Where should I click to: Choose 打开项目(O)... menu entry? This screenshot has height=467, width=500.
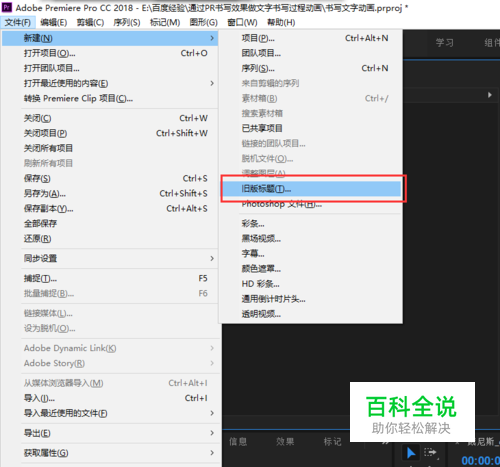point(110,53)
